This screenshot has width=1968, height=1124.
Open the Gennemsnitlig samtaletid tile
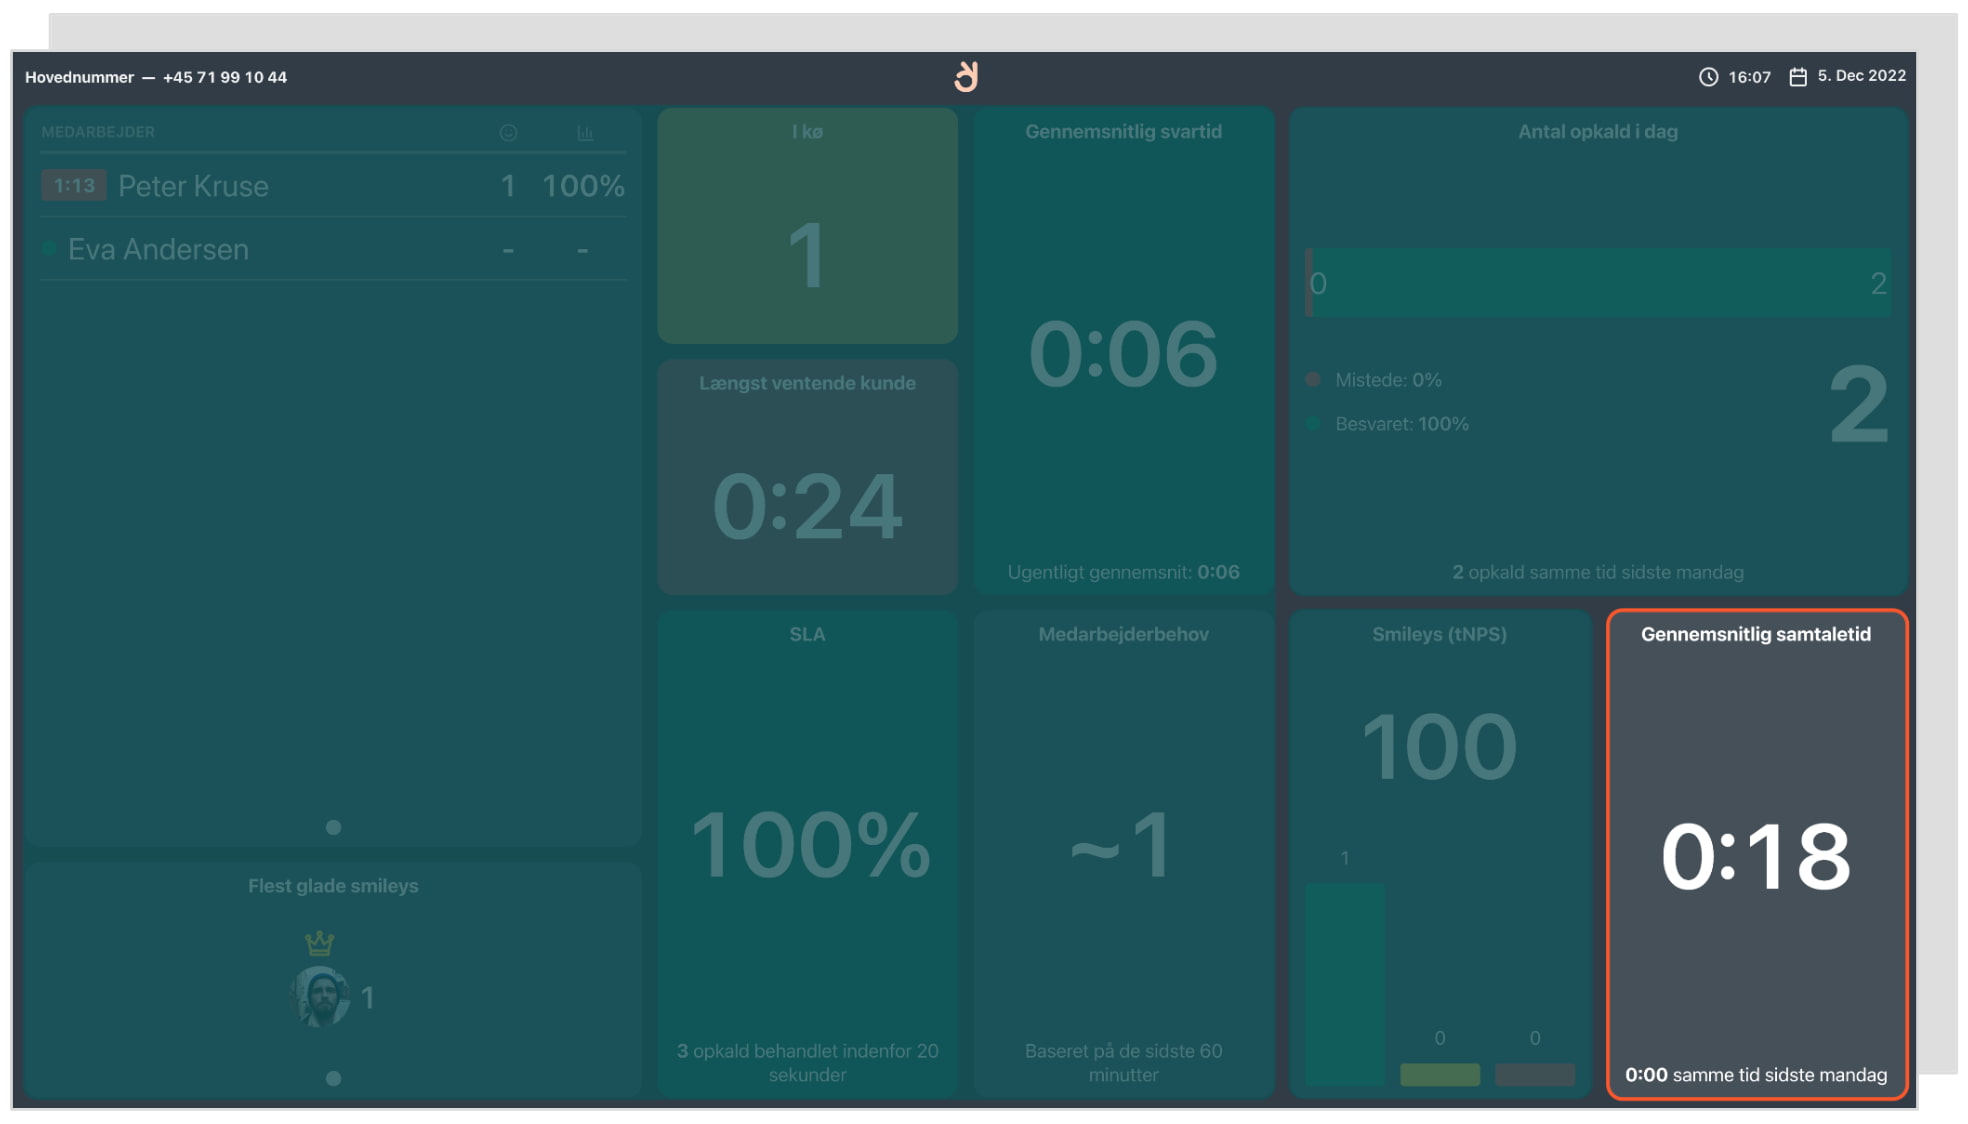[1756, 854]
